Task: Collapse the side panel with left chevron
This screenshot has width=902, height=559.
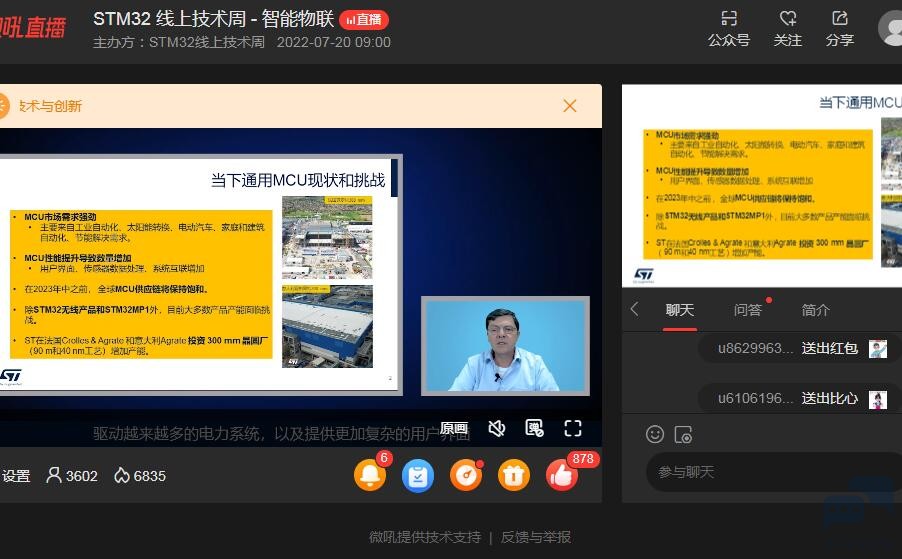Action: 635,309
